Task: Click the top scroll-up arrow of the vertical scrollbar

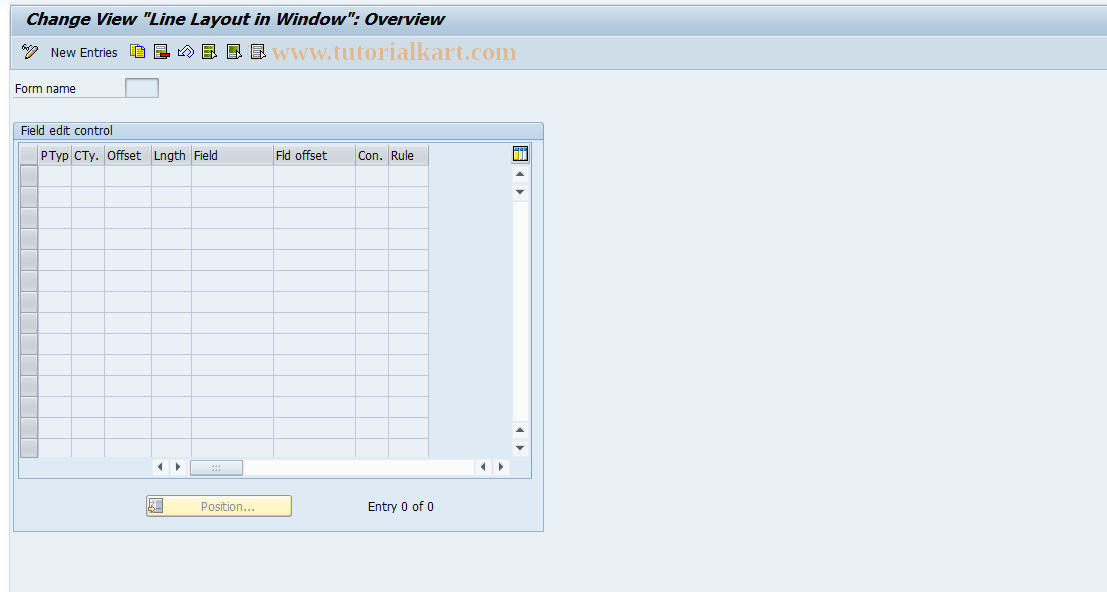Action: pyautogui.click(x=520, y=174)
